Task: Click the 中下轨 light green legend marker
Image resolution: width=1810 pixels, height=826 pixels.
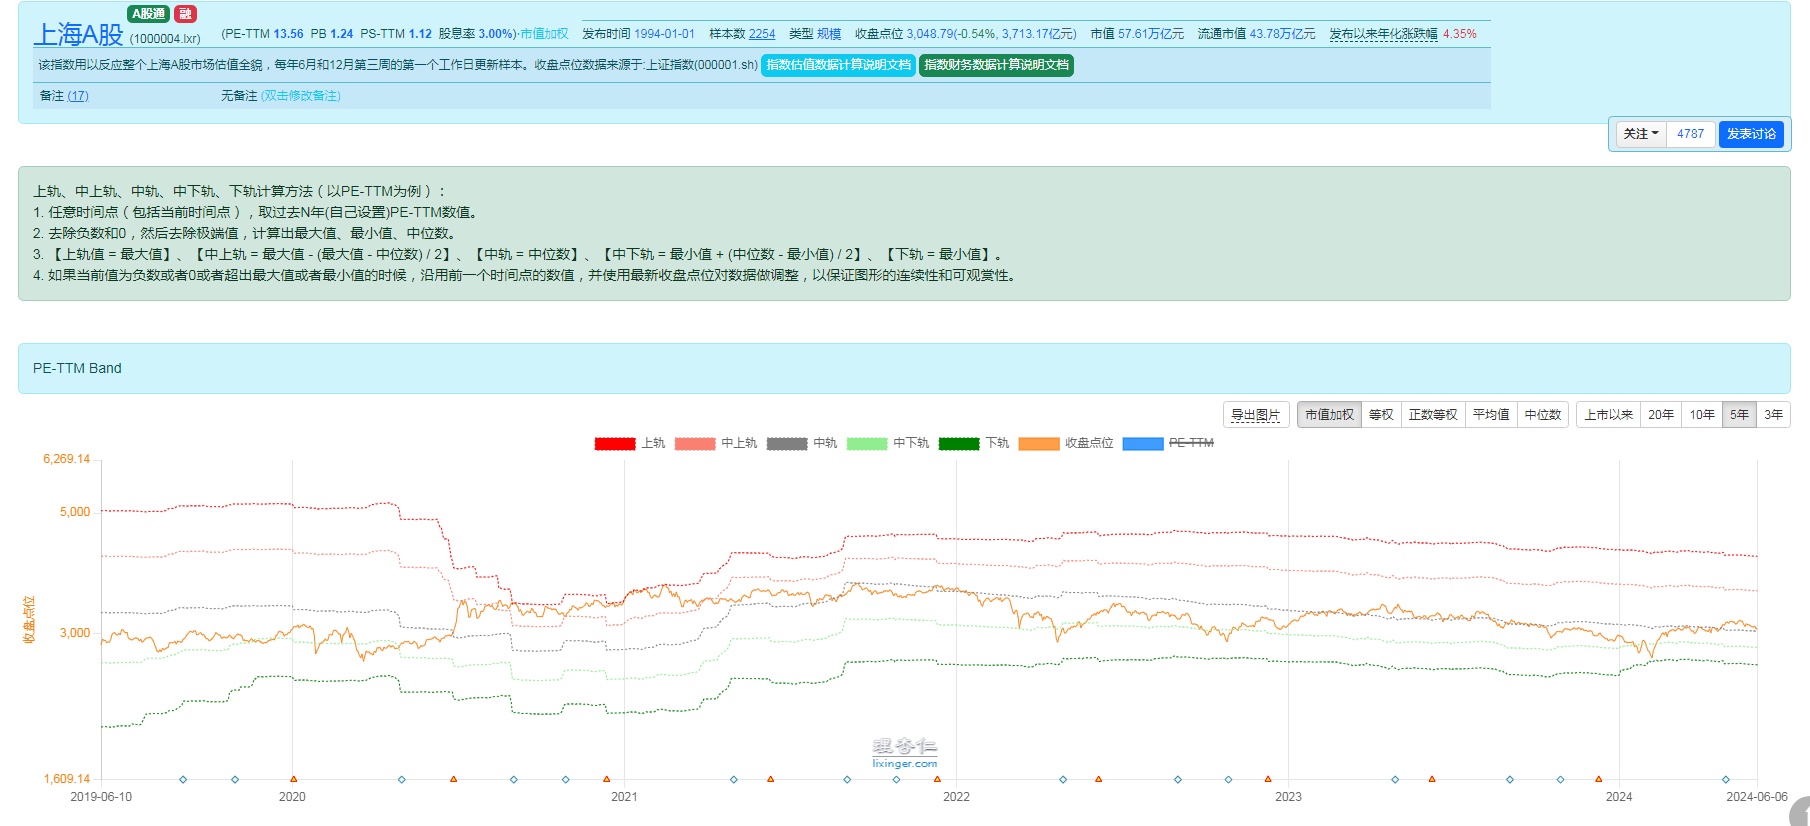Action: tap(866, 443)
